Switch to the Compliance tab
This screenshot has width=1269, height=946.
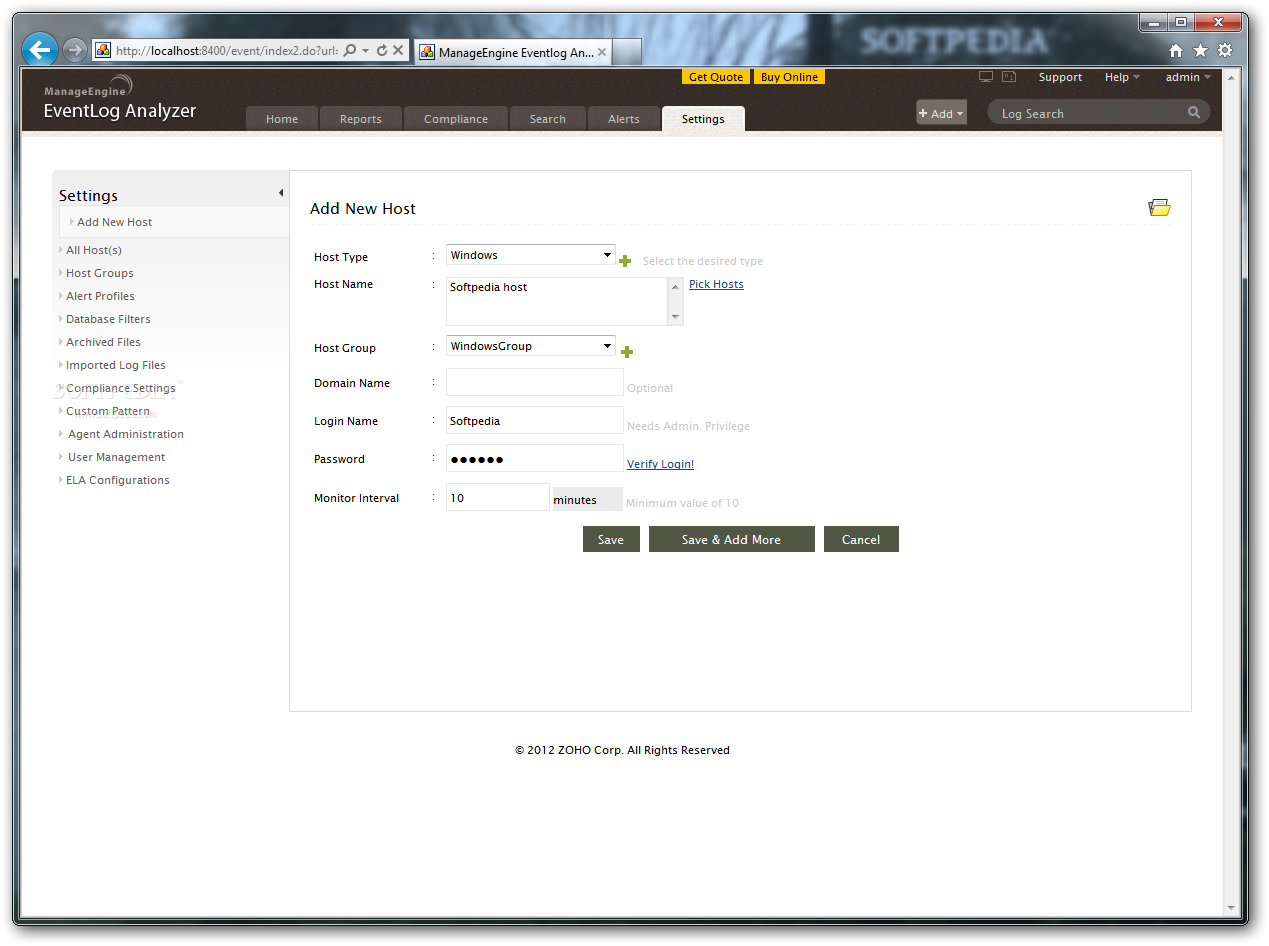click(456, 119)
